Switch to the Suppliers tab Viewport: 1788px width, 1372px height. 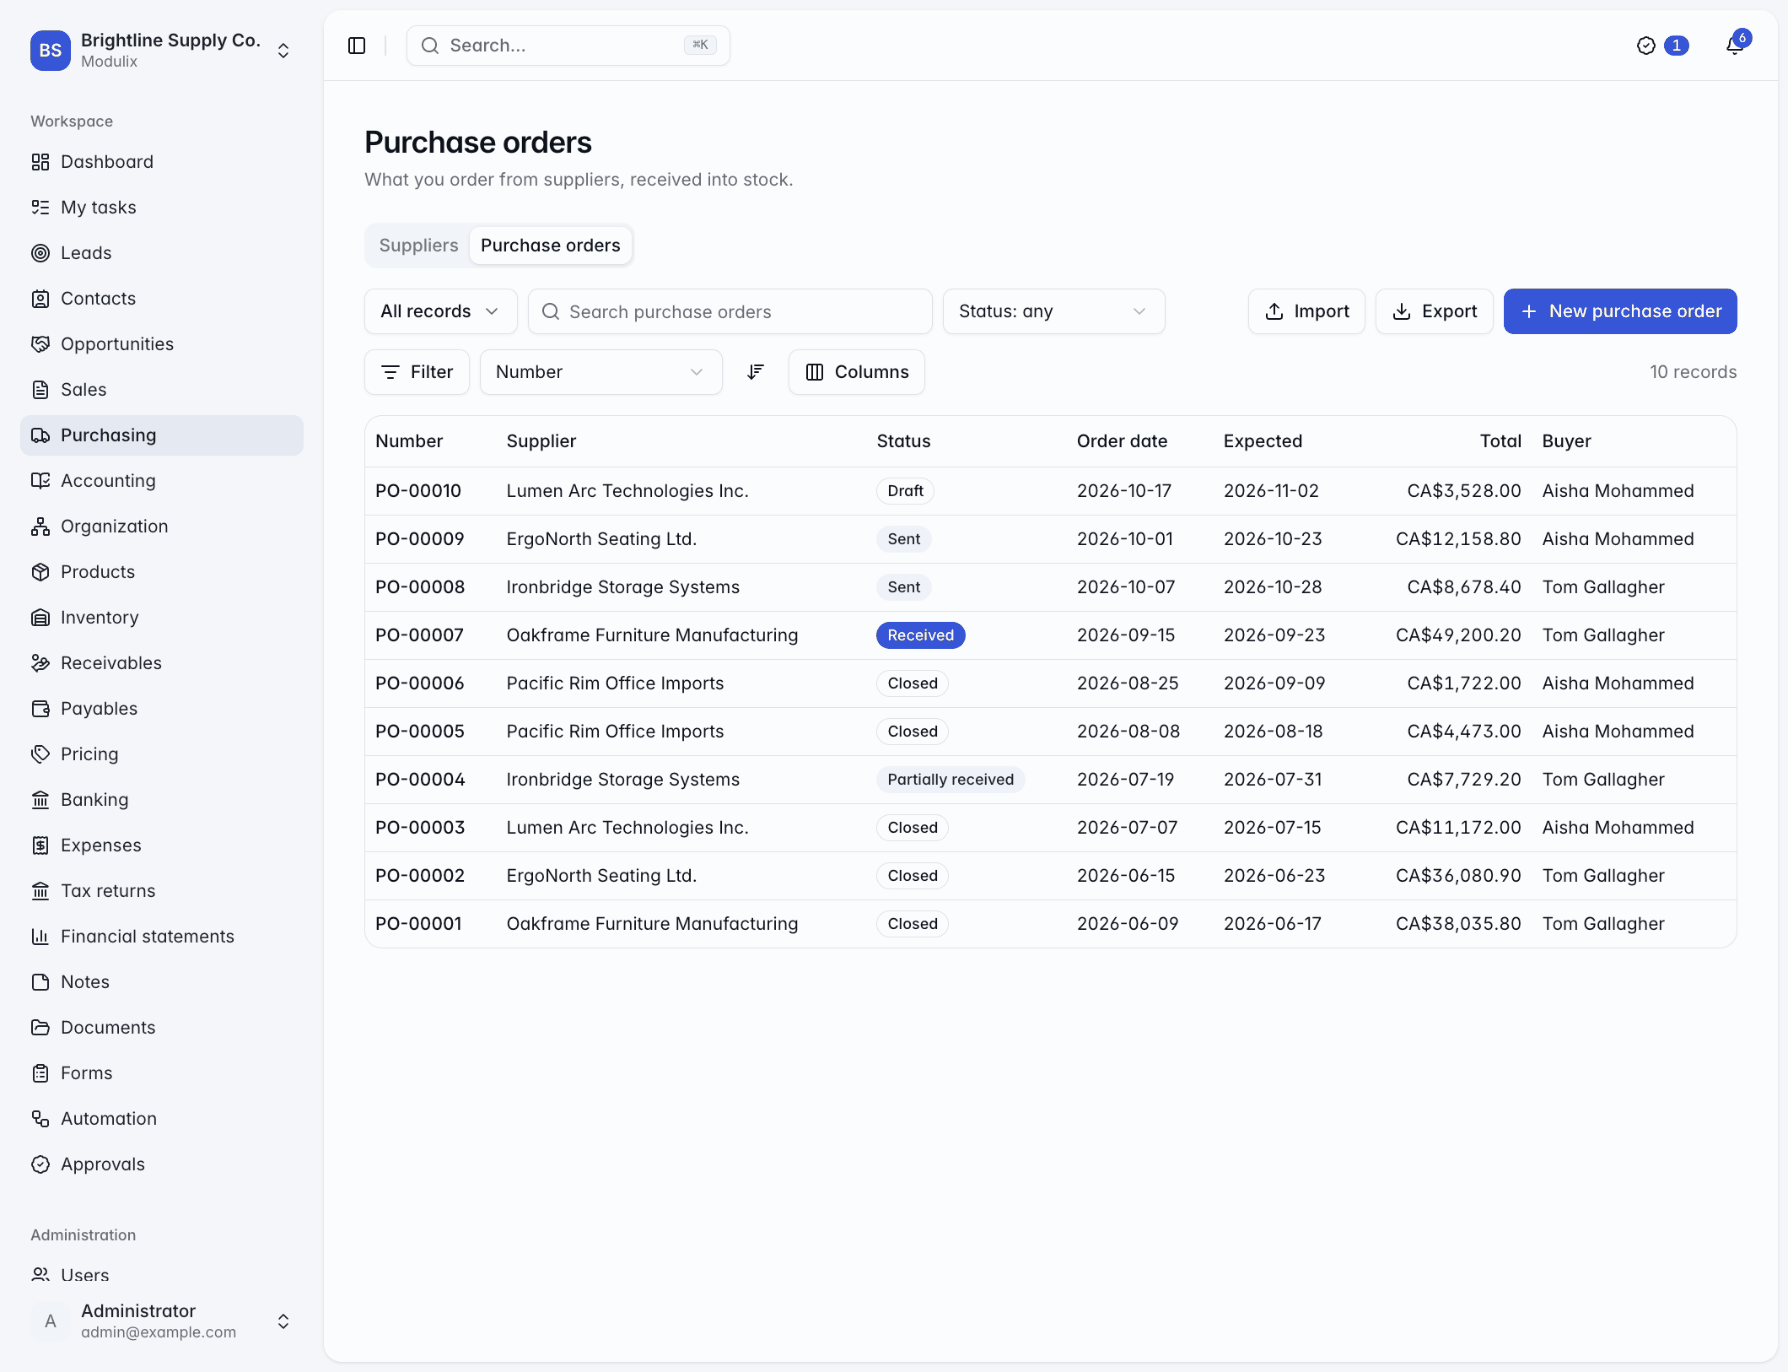tap(418, 245)
